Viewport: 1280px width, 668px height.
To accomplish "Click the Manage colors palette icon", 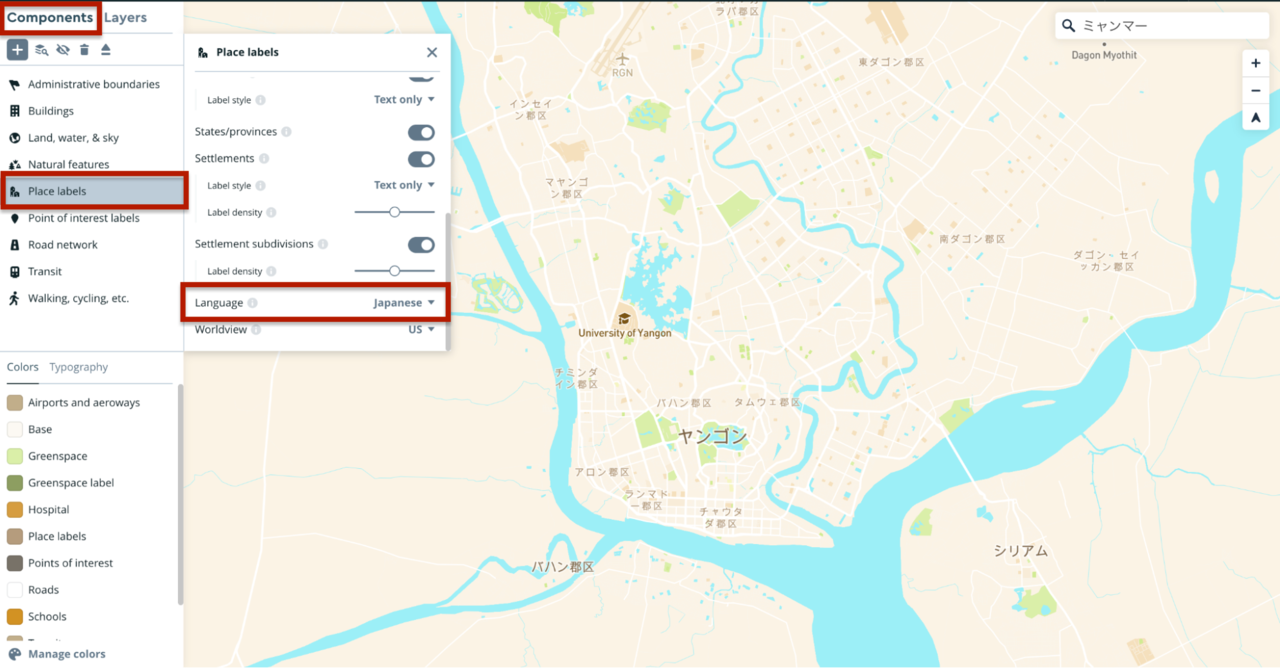I will pos(15,654).
